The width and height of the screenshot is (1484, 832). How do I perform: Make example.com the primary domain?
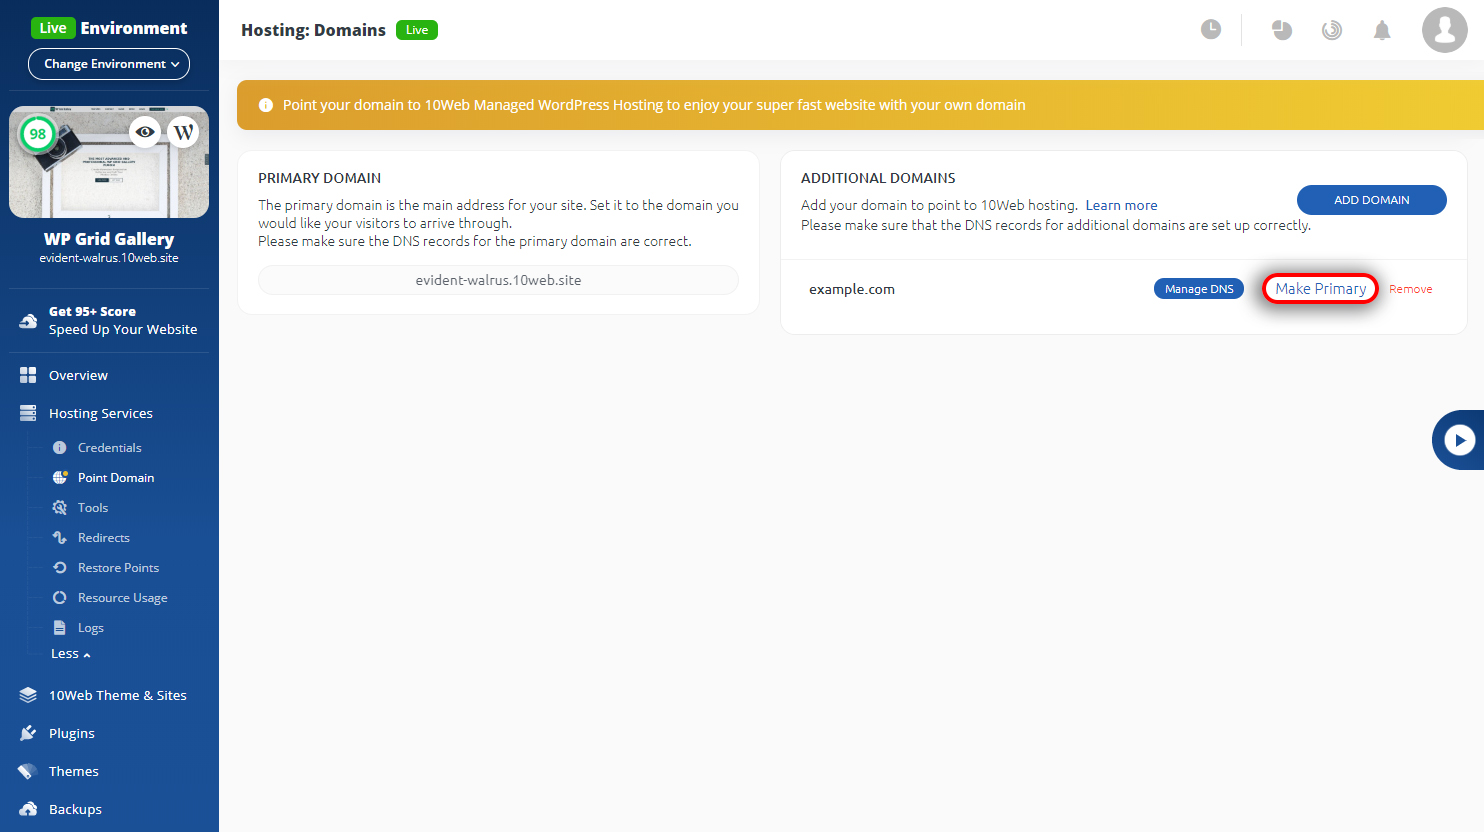pyautogui.click(x=1320, y=289)
